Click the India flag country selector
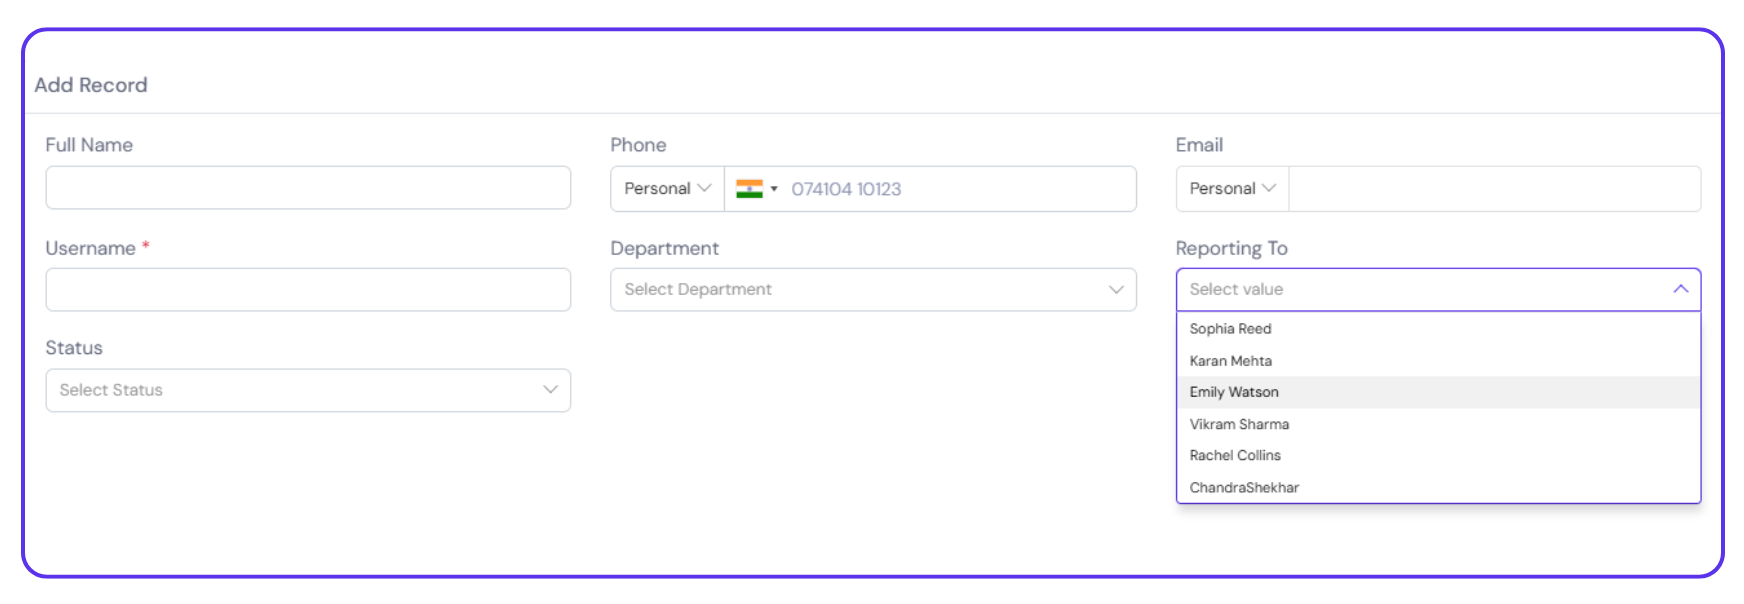The image size is (1744, 604). (750, 189)
